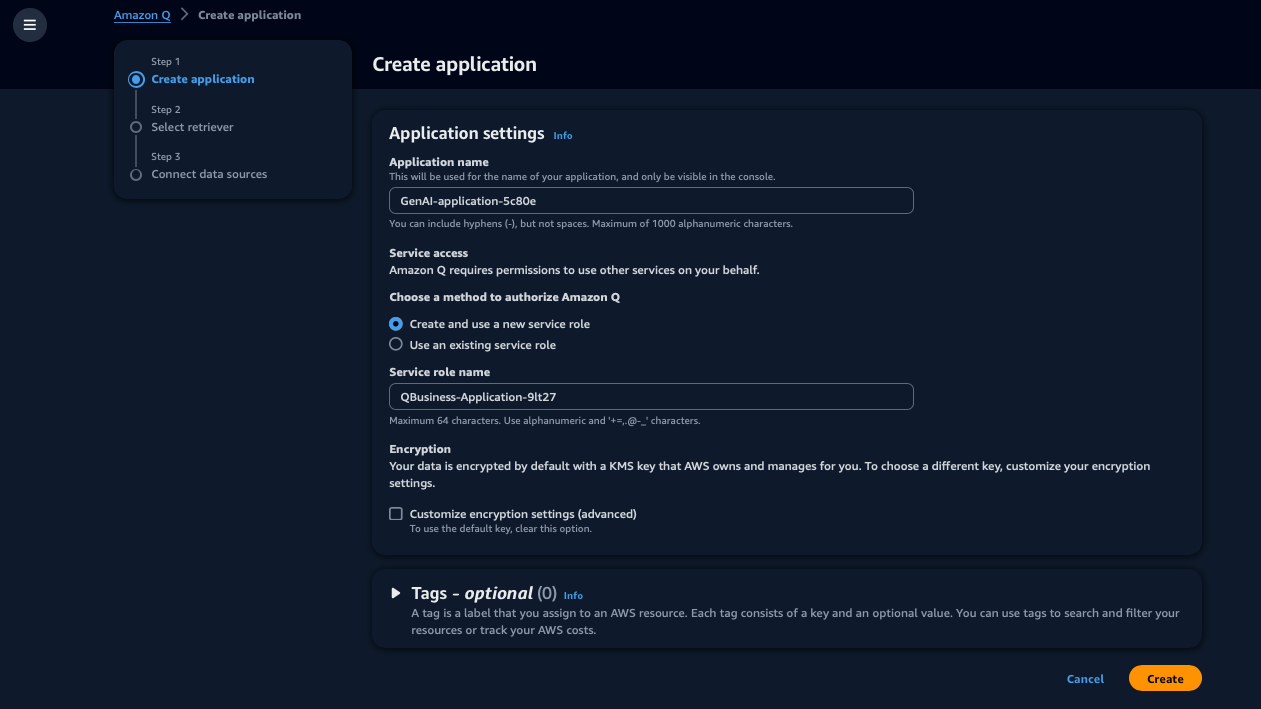Viewport: 1261px width, 709px height.
Task: Click Choose a method to authorize Amazon Q
Action: 505,297
